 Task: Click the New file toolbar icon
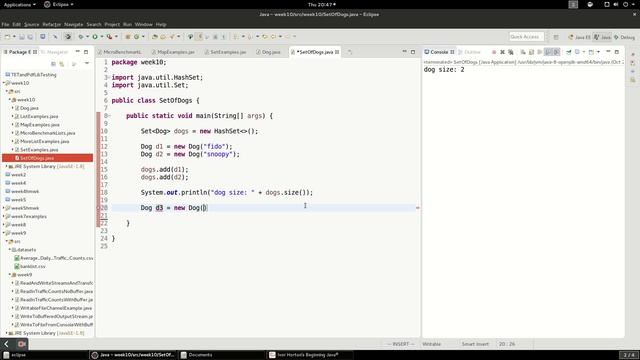7,37
